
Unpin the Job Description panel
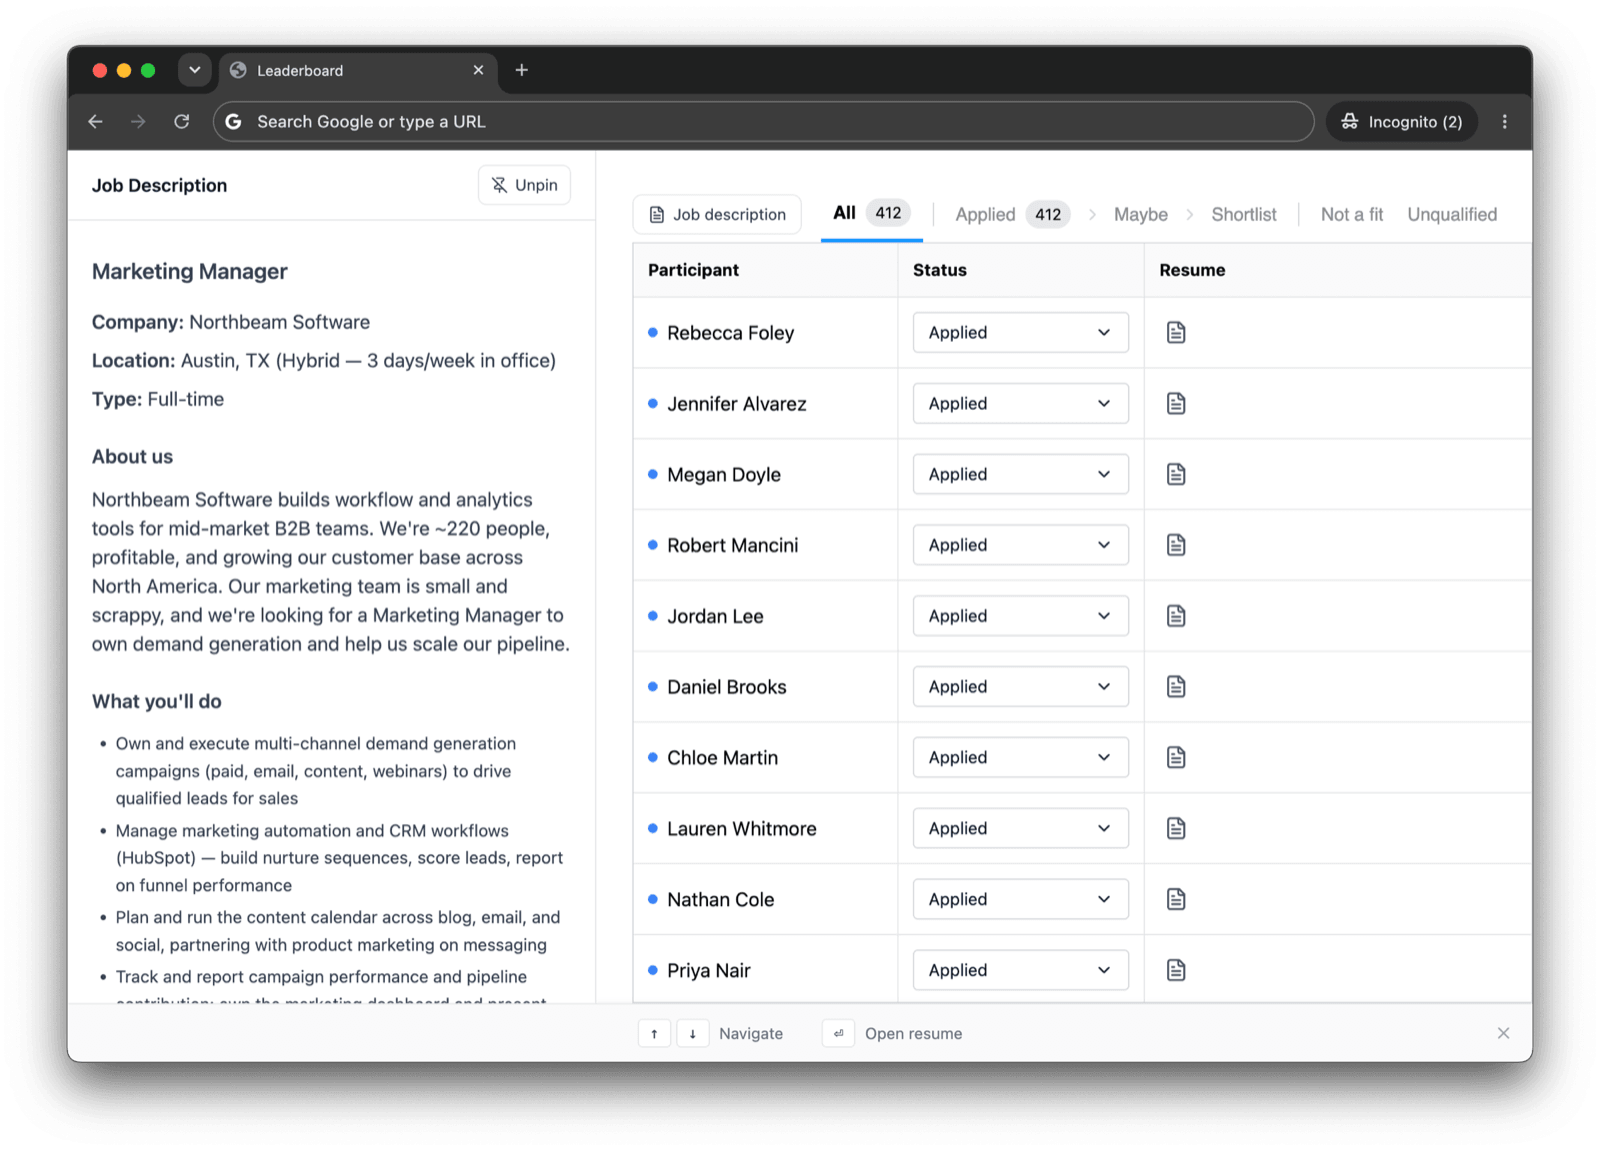524,185
